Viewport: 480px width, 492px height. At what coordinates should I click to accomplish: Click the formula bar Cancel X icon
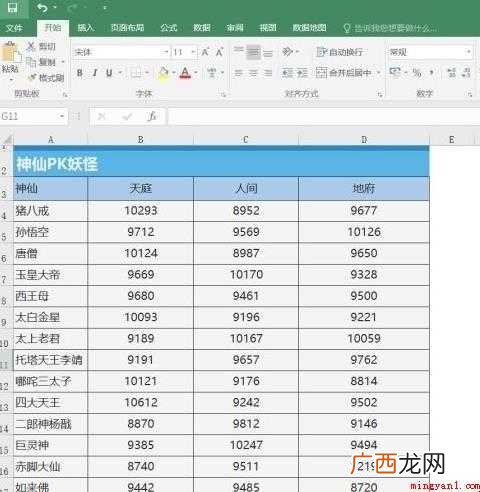tap(102, 116)
